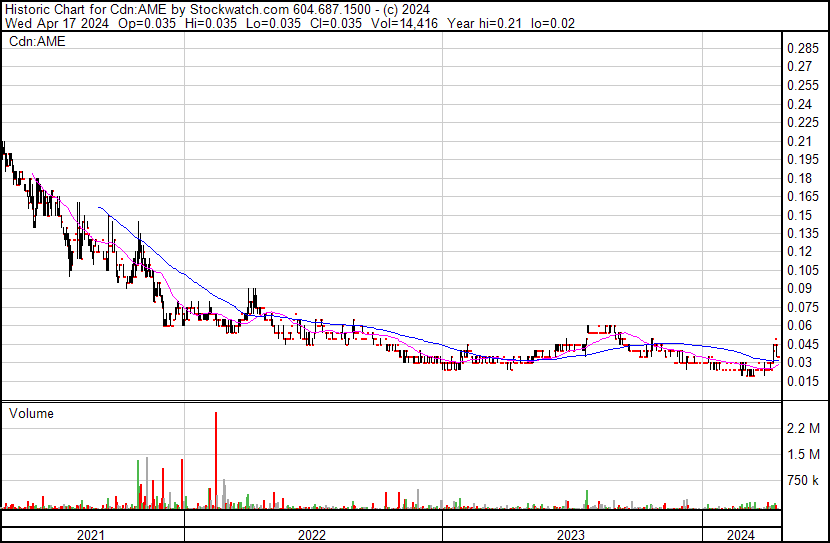Click the 0.015 price axis label

click(803, 381)
